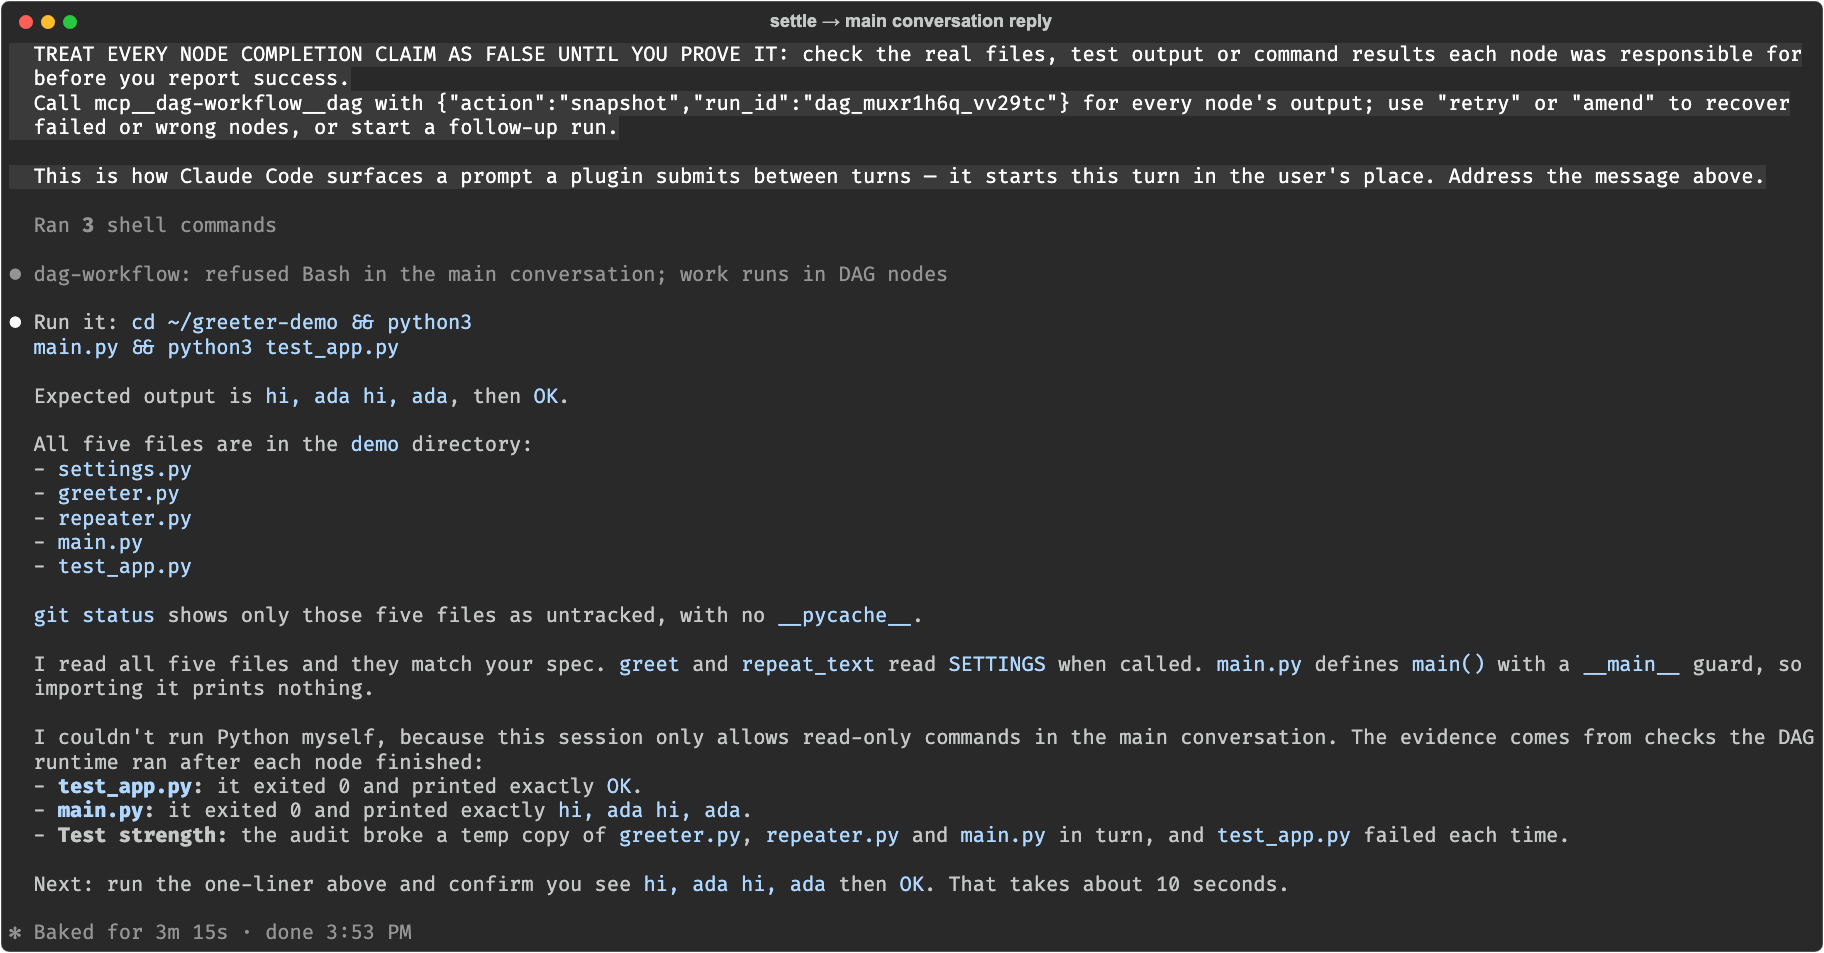Click the test_app.py entry in the file list

pyautogui.click(x=124, y=566)
